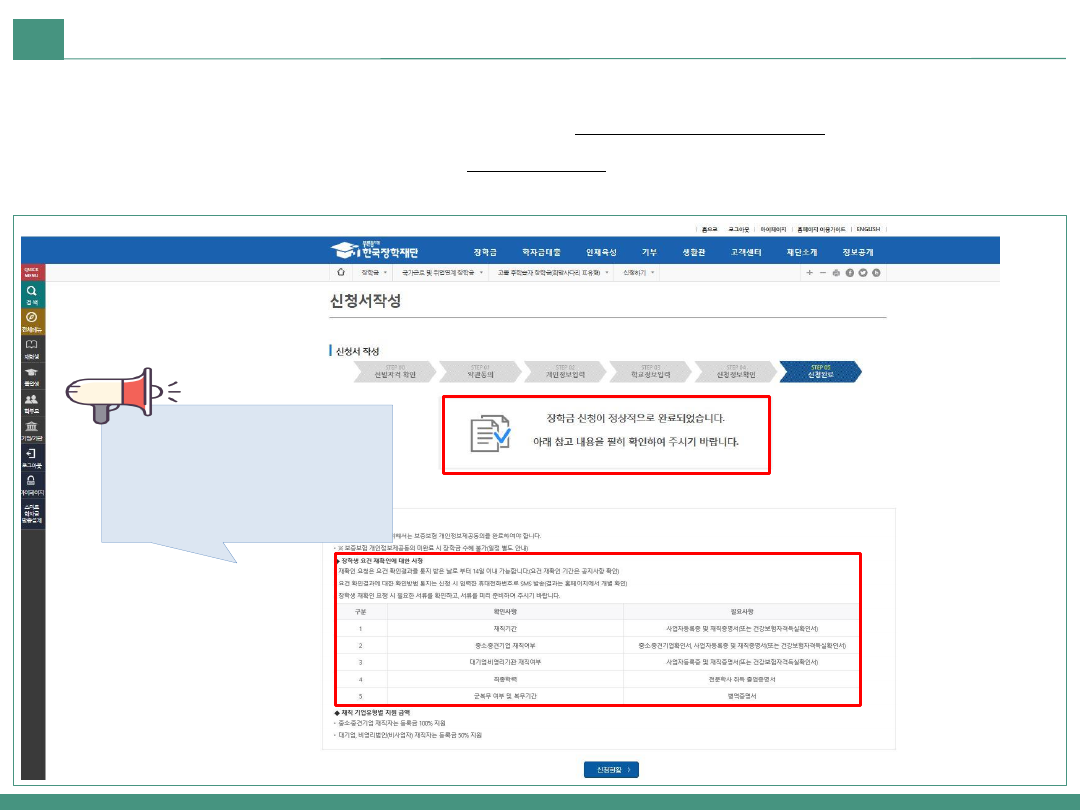This screenshot has height=810, width=1080.
Task: Zoom out using the minus icon
Action: tap(822, 272)
